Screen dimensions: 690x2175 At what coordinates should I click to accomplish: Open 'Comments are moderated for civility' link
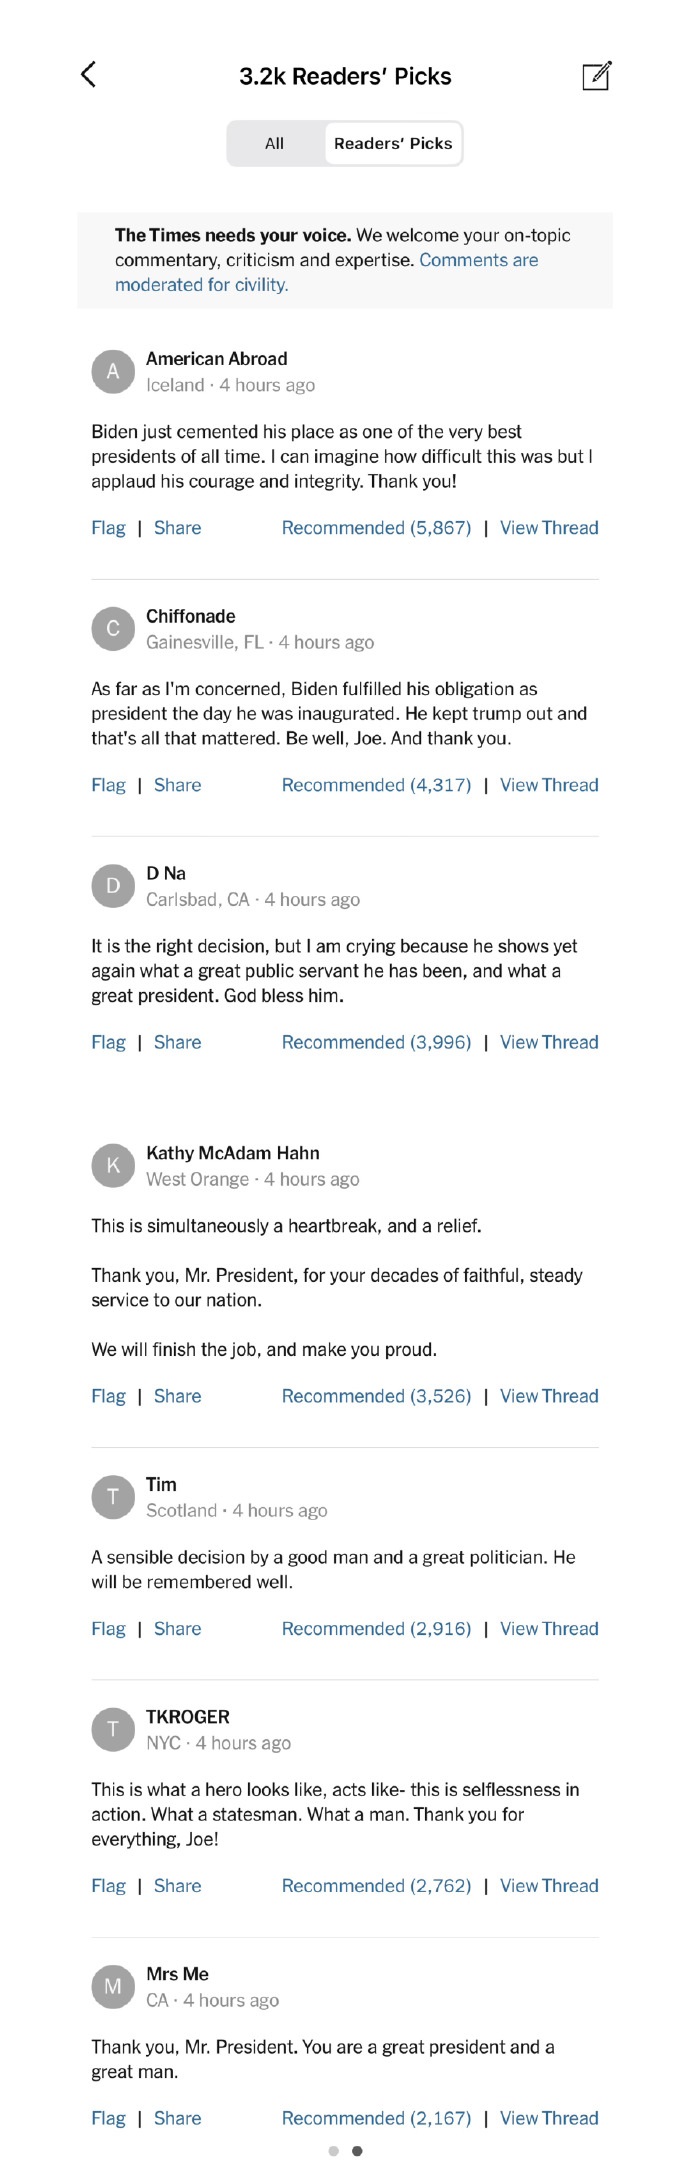point(327,272)
